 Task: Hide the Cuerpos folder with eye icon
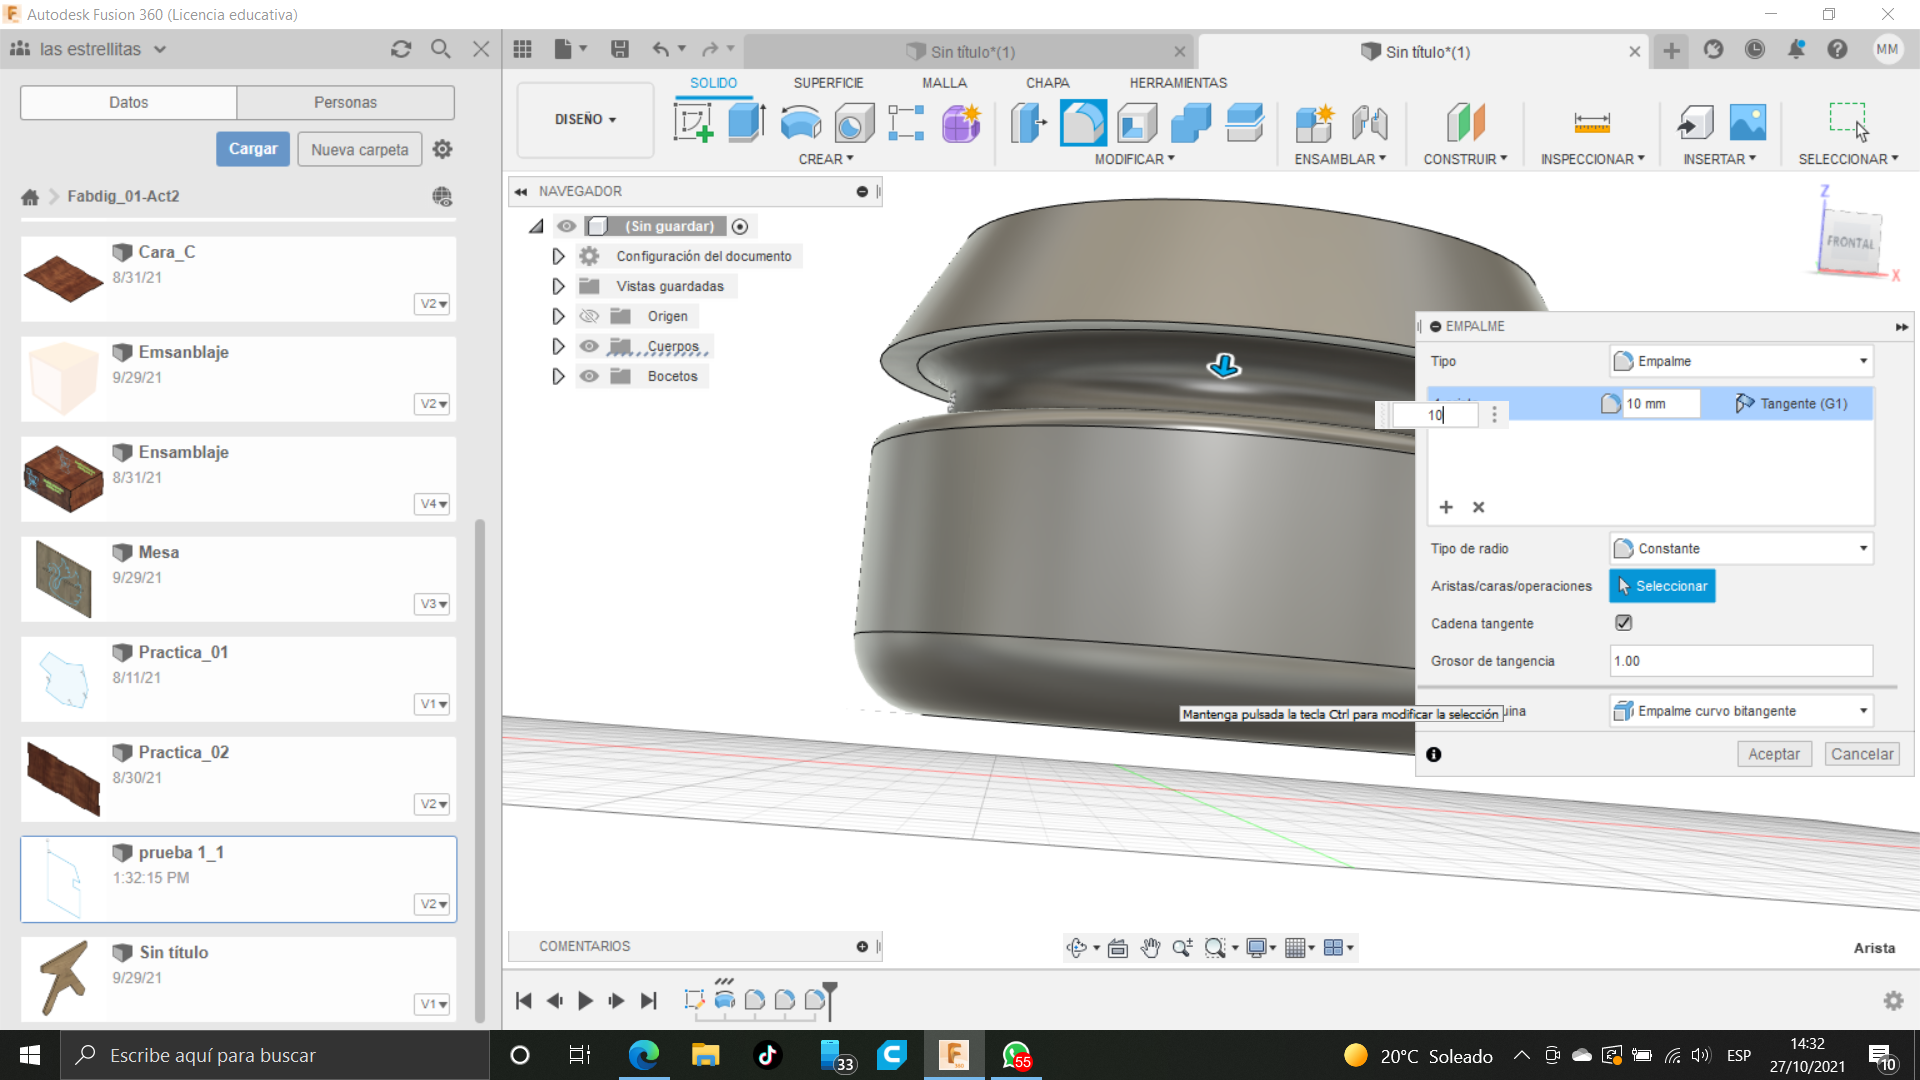[x=590, y=346]
